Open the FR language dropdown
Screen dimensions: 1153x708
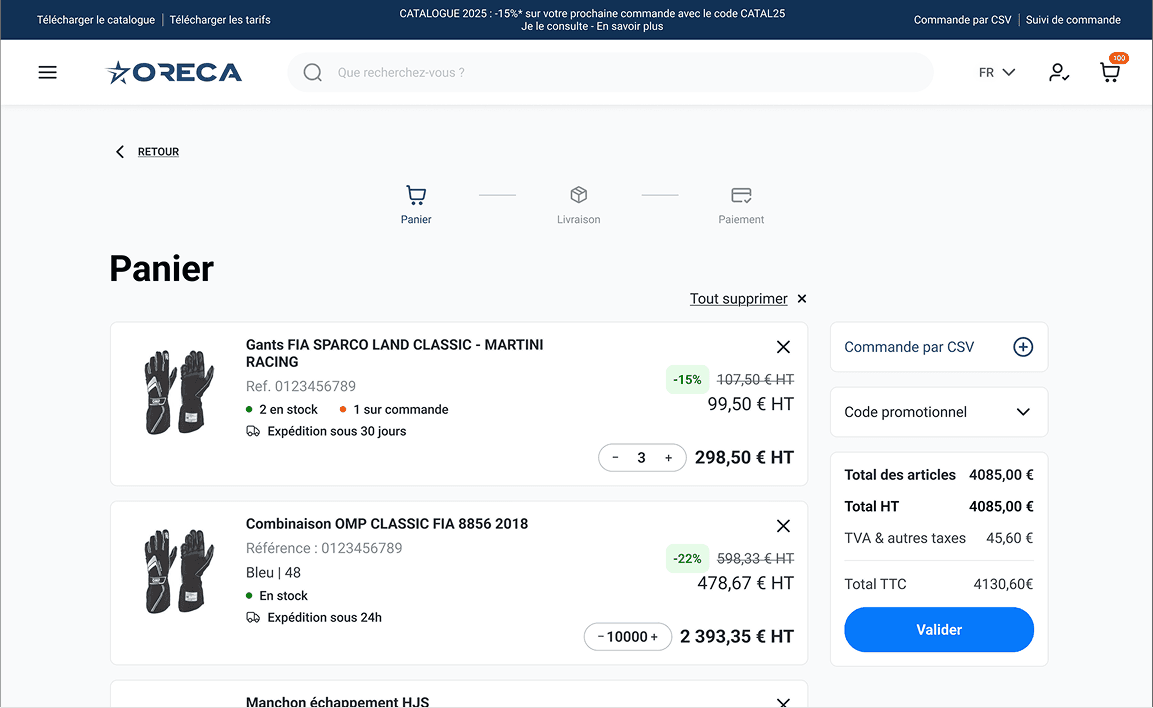(996, 72)
